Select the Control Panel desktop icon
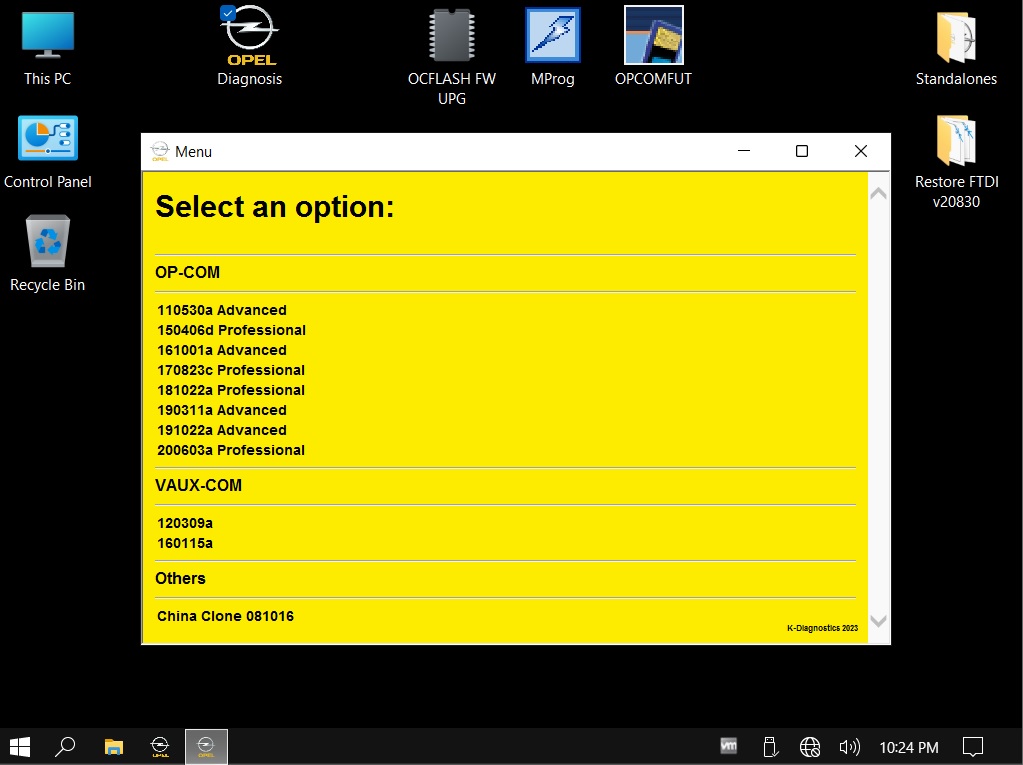This screenshot has width=1023, height=765. point(48,152)
